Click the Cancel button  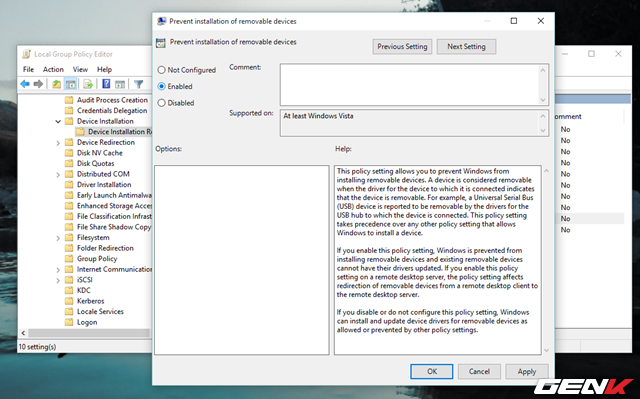click(x=479, y=371)
